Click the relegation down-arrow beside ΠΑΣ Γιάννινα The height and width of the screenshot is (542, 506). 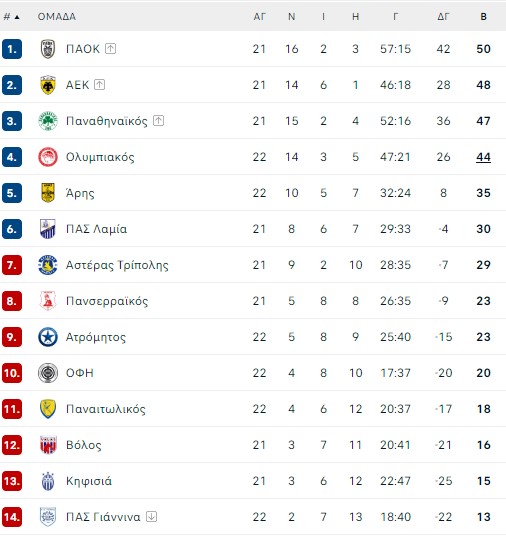[151, 517]
